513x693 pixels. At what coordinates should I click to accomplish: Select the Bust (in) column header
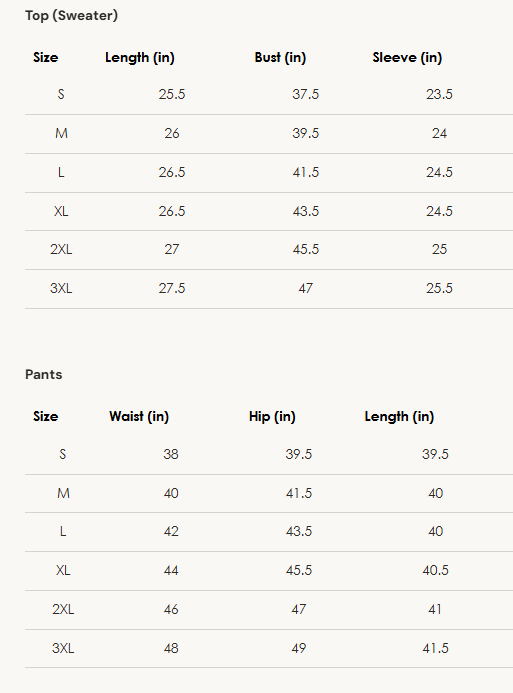280,57
